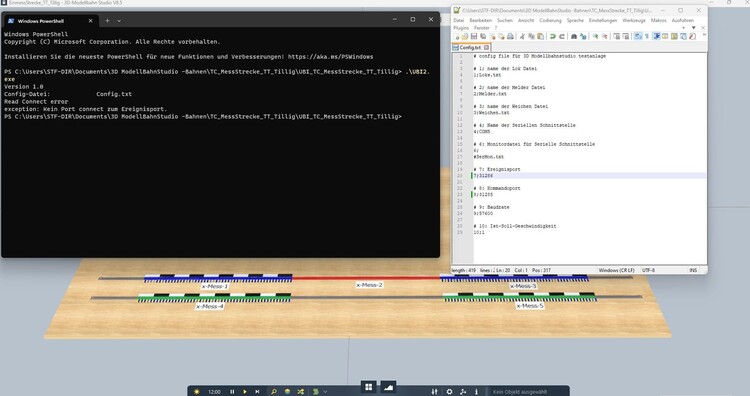
Task: Pause the simulation with the pause button
Action: pyautogui.click(x=232, y=392)
